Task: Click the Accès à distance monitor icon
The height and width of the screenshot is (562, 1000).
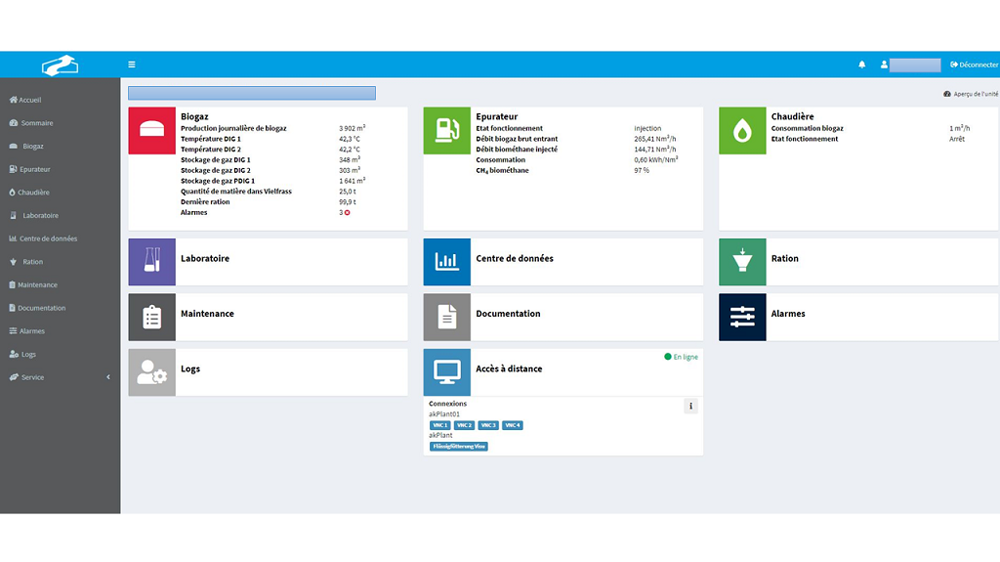Action: 447,372
